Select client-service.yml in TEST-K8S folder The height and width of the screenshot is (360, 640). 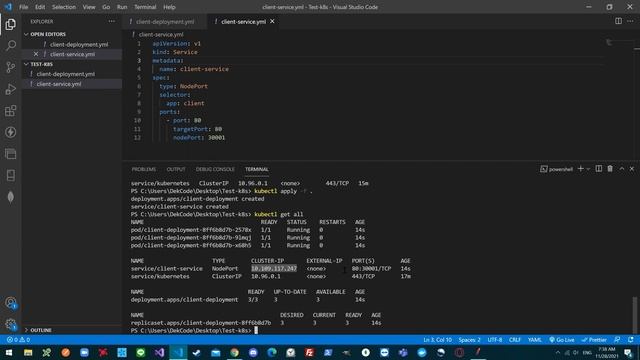tap(59, 84)
